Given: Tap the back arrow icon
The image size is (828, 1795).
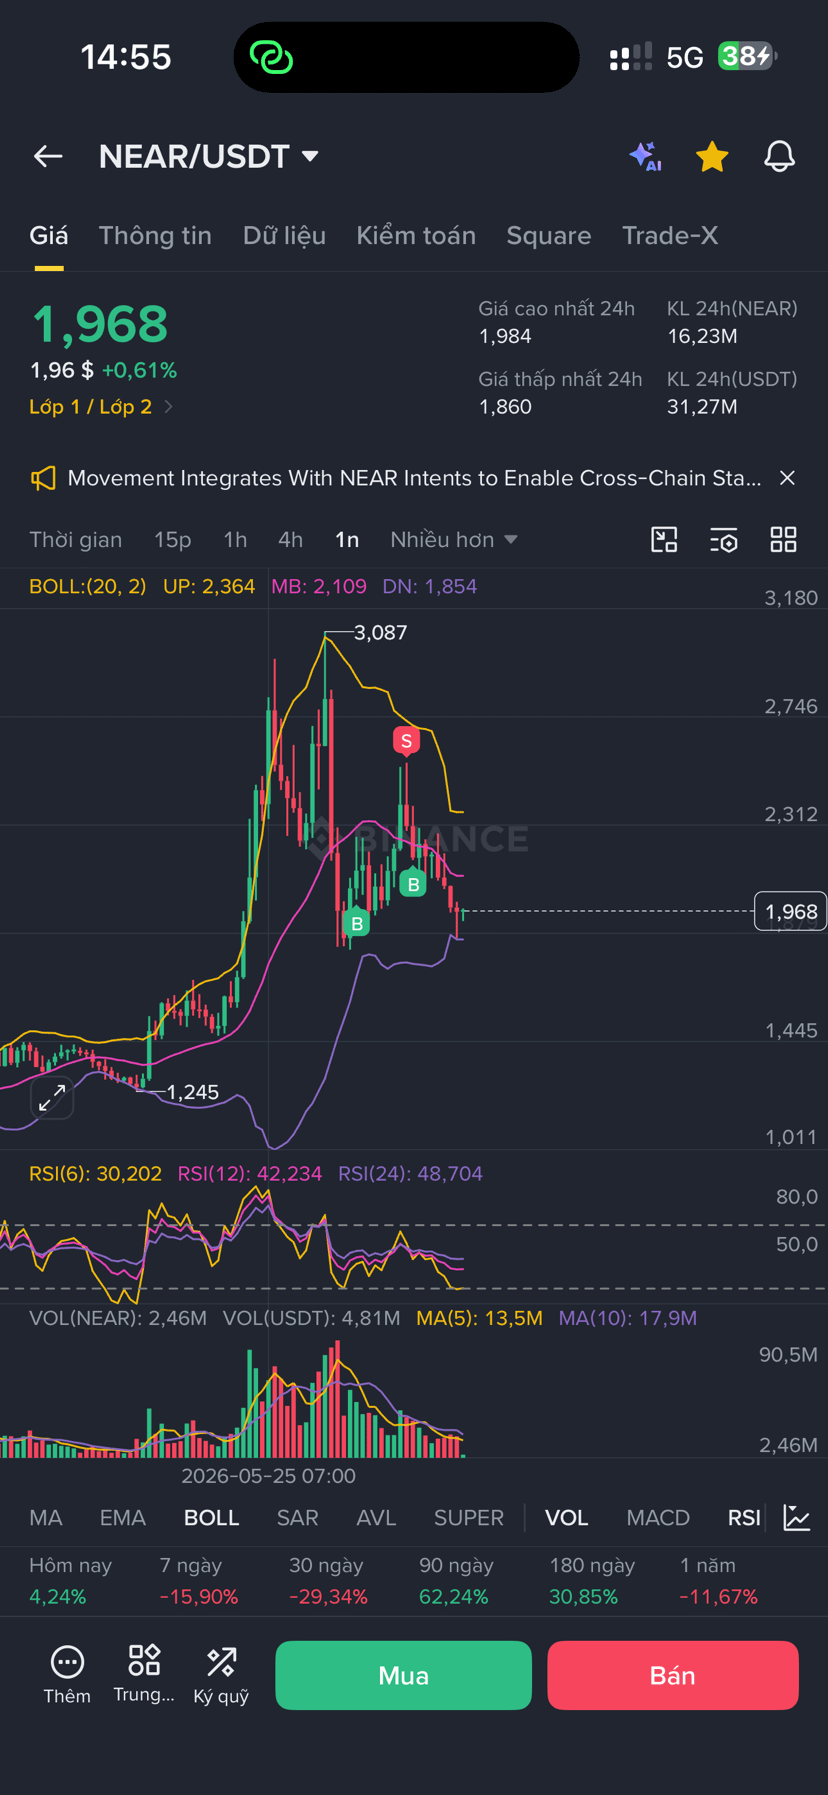Looking at the screenshot, I should click(48, 156).
